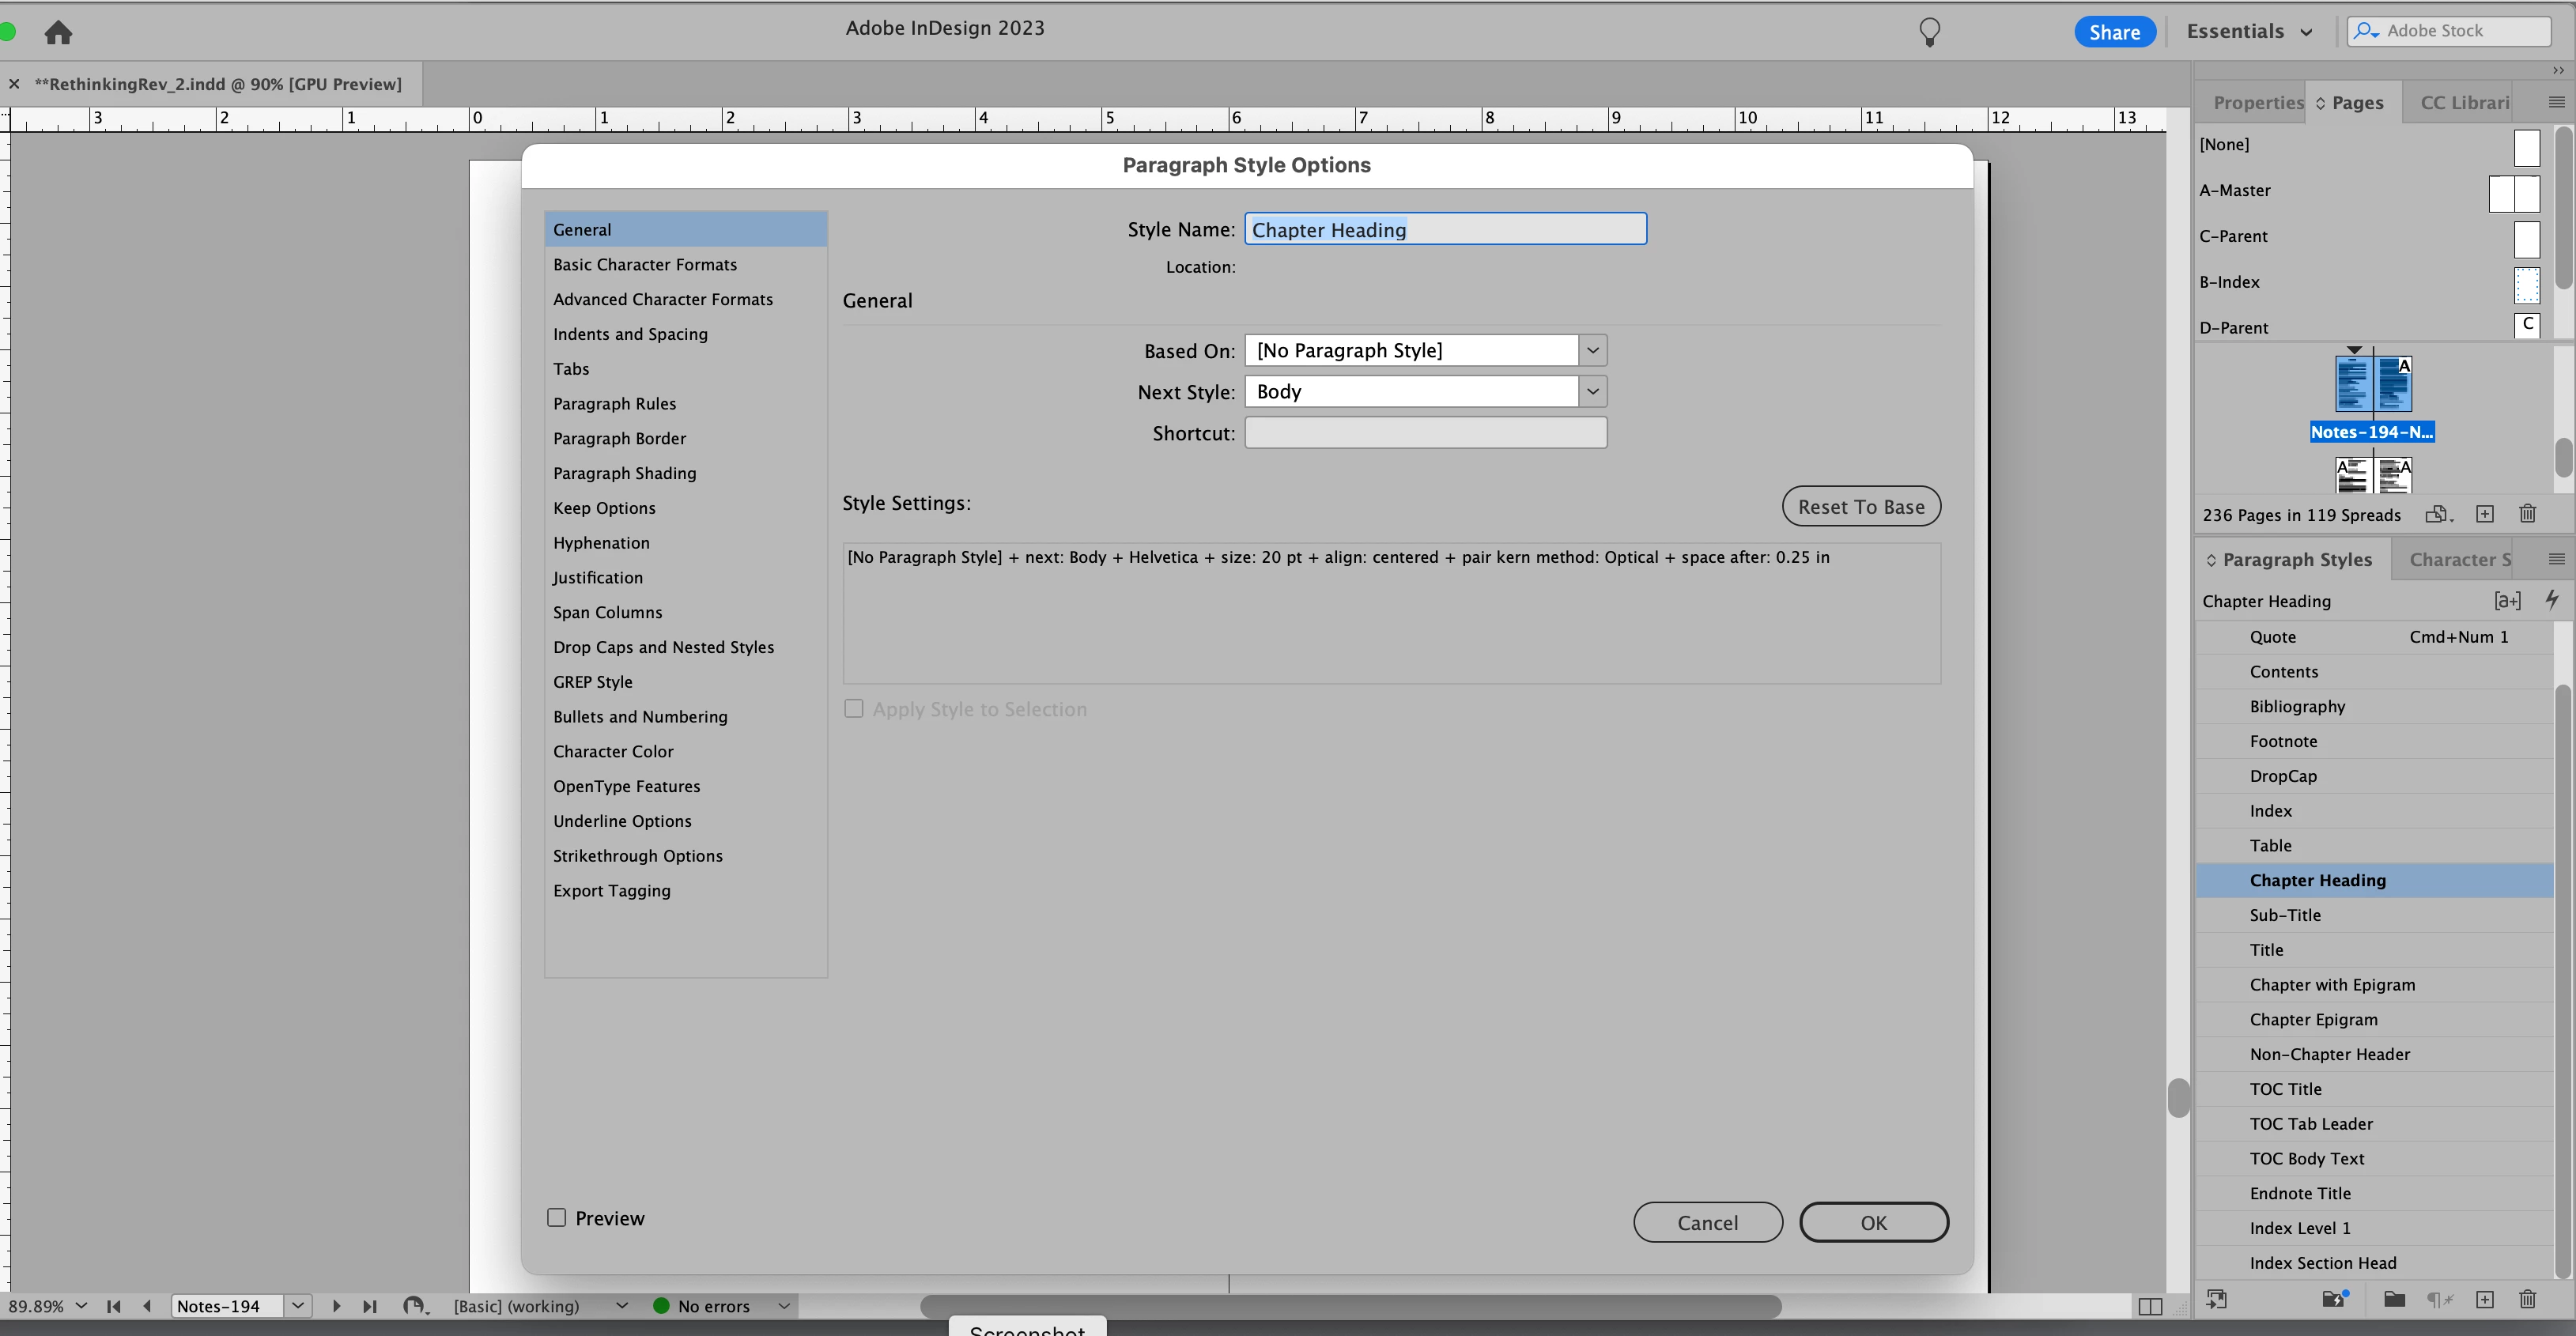Select the Chapter Epigram paragraph style
Screen dimensions: 2576x1336
(2313, 1019)
